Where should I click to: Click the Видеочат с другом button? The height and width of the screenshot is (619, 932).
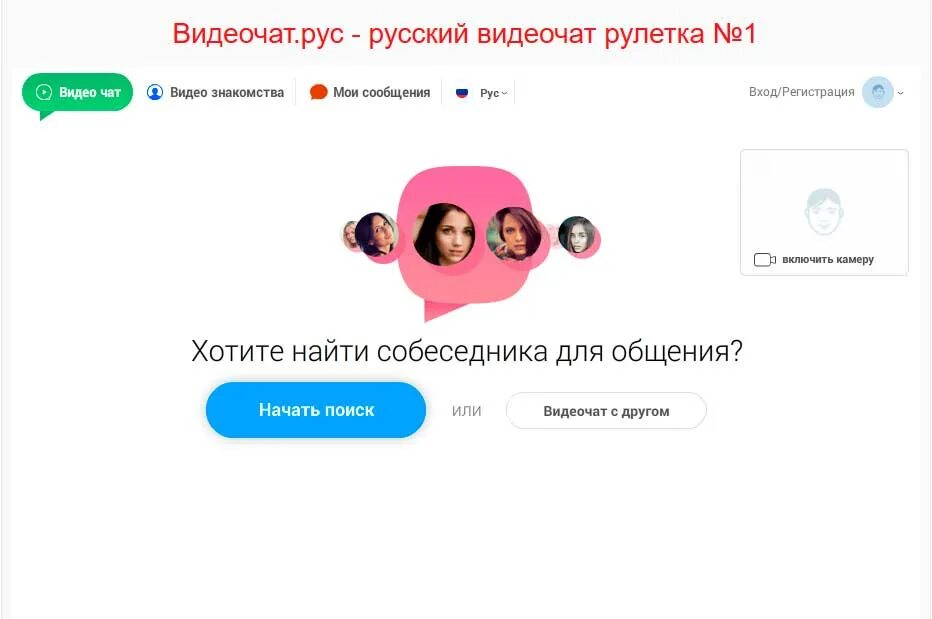606,411
